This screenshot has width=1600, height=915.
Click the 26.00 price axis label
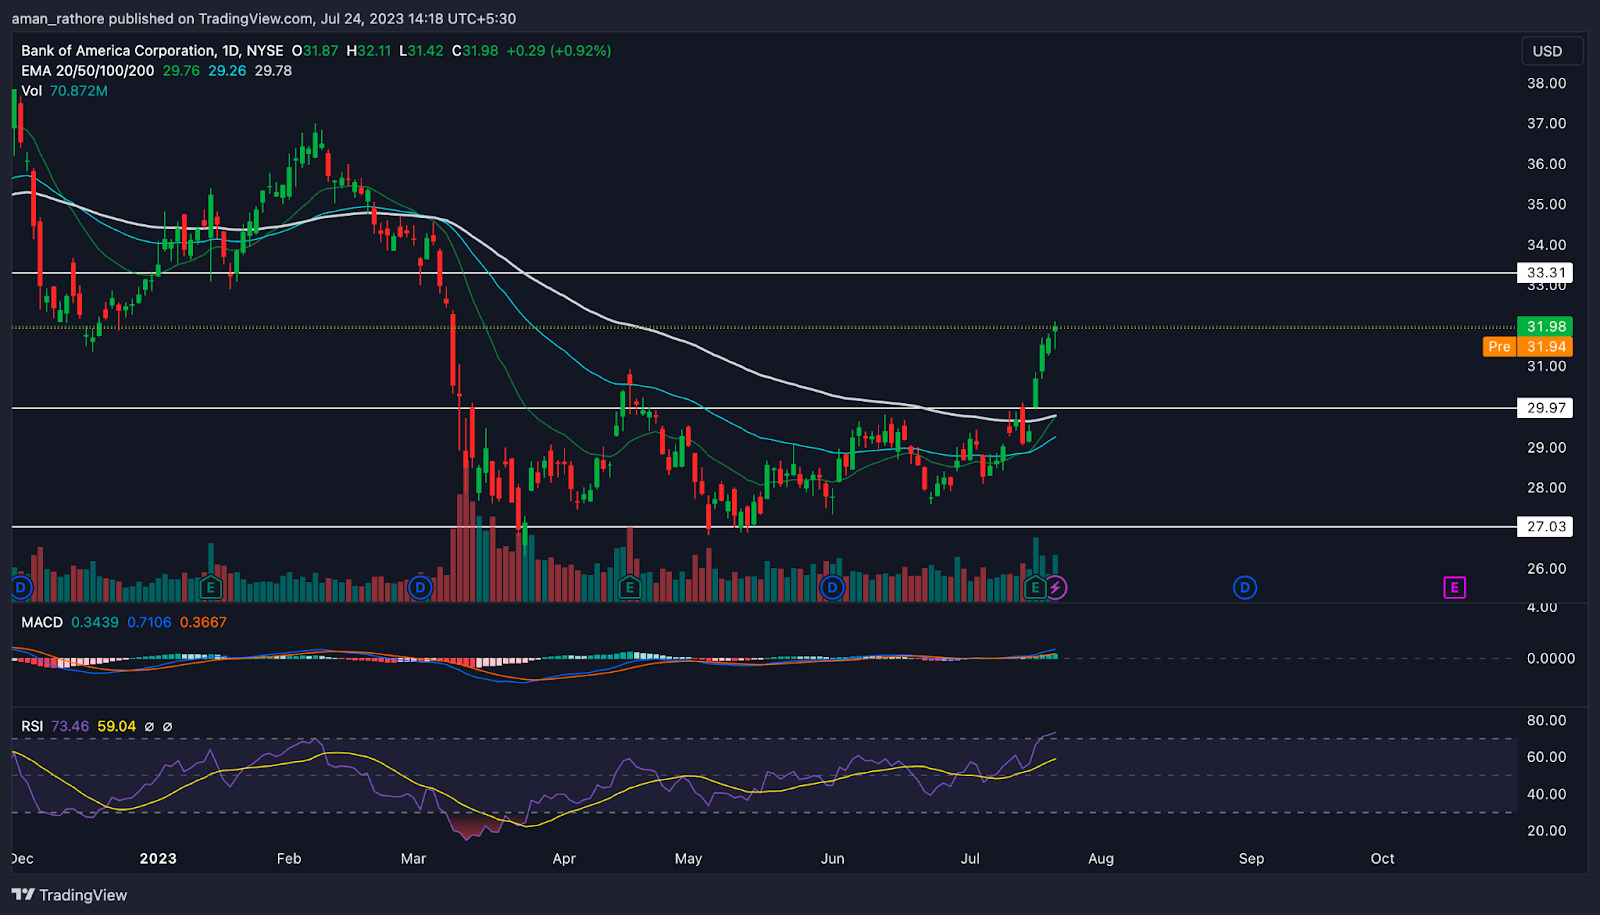point(1546,568)
